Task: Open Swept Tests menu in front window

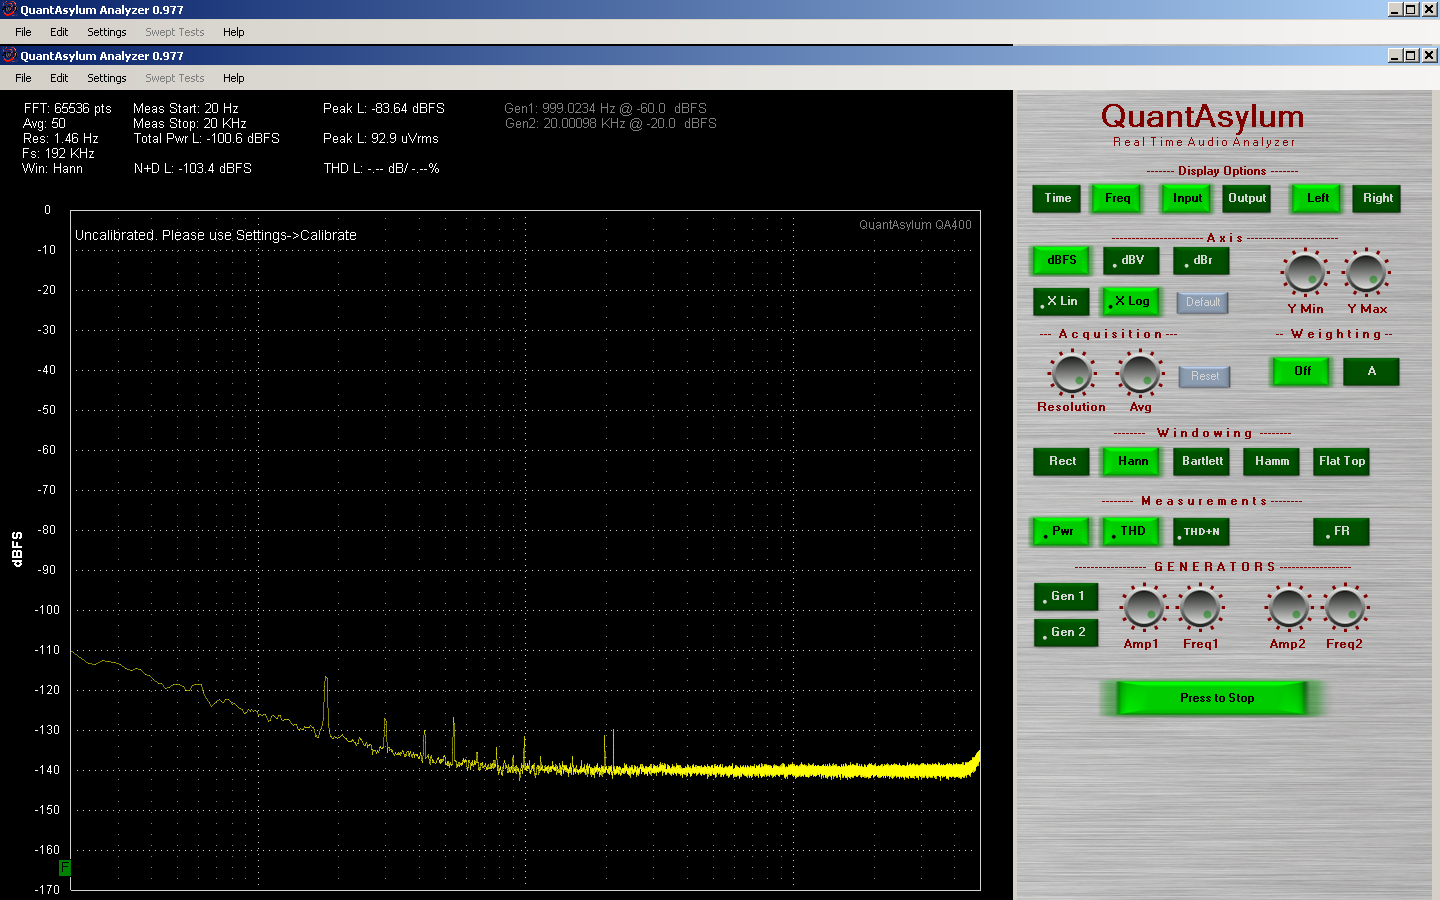Action: 174,78
